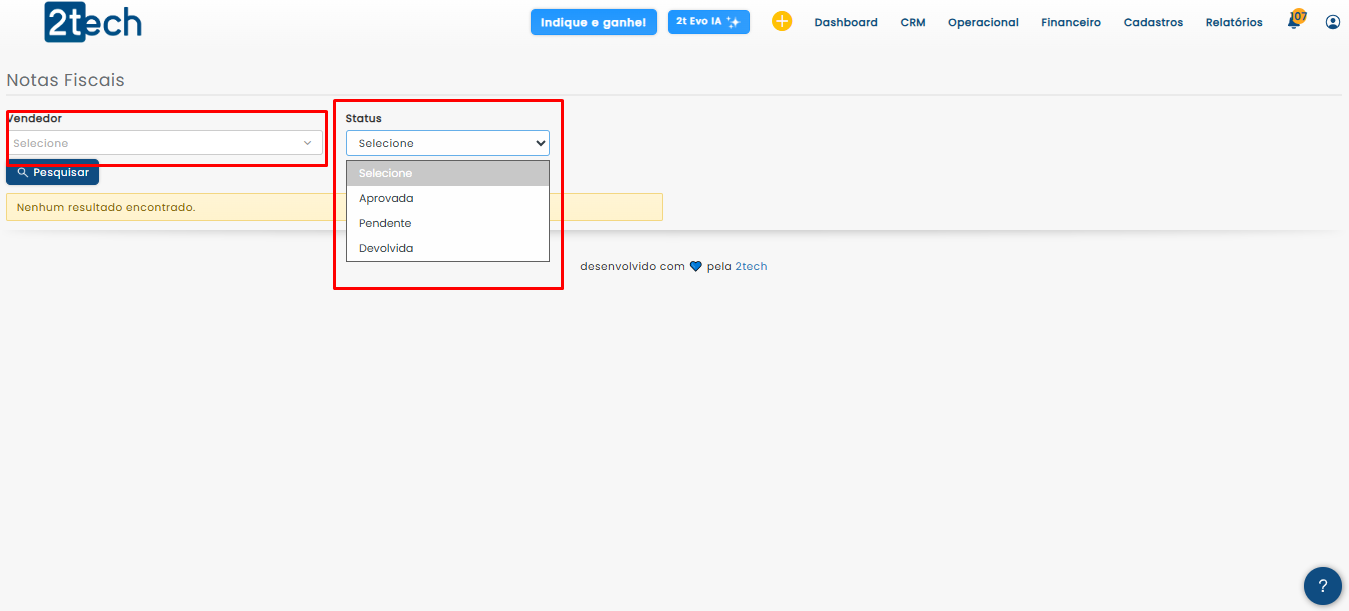Click the blue heart icon in footer
This screenshot has width=1349, height=611.
click(696, 267)
